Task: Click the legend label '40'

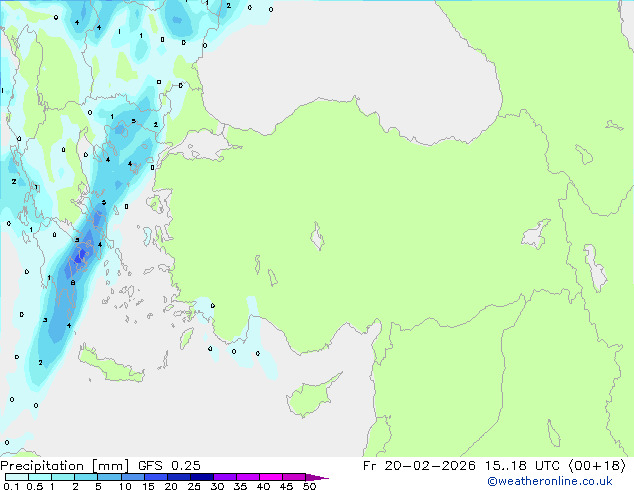Action: [x=263, y=486]
